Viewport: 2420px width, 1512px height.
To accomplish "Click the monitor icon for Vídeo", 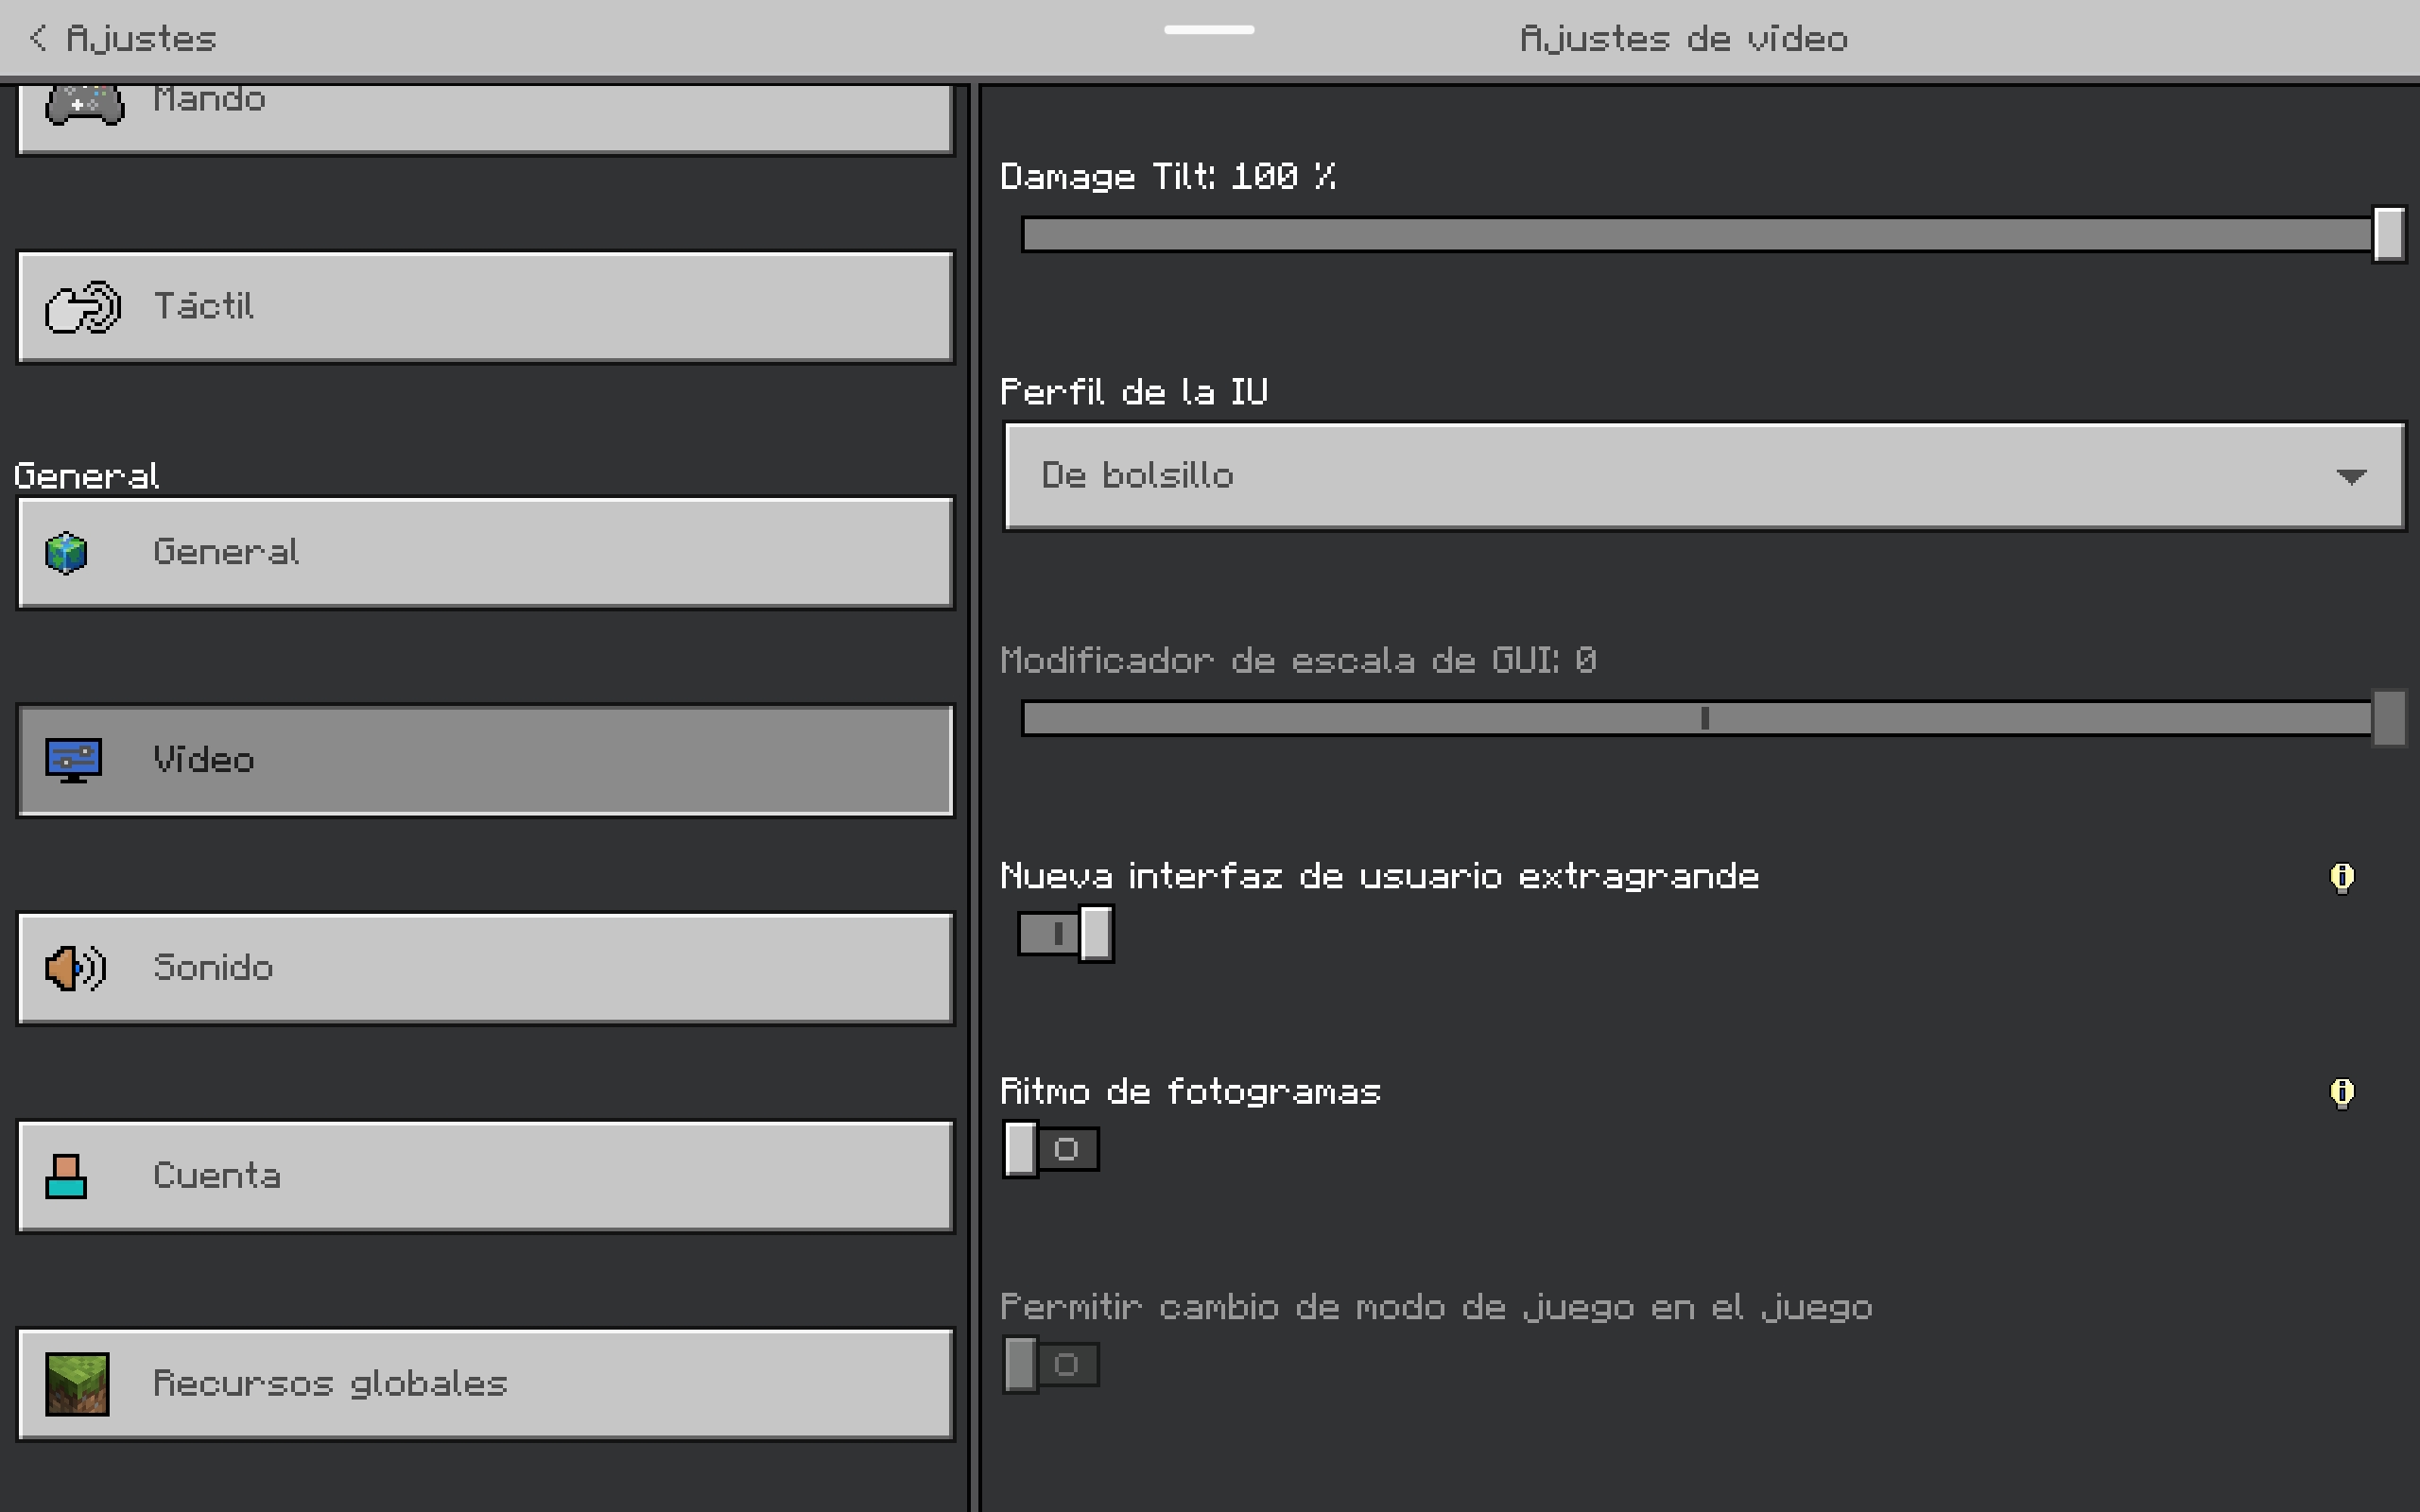I will pyautogui.click(x=73, y=760).
